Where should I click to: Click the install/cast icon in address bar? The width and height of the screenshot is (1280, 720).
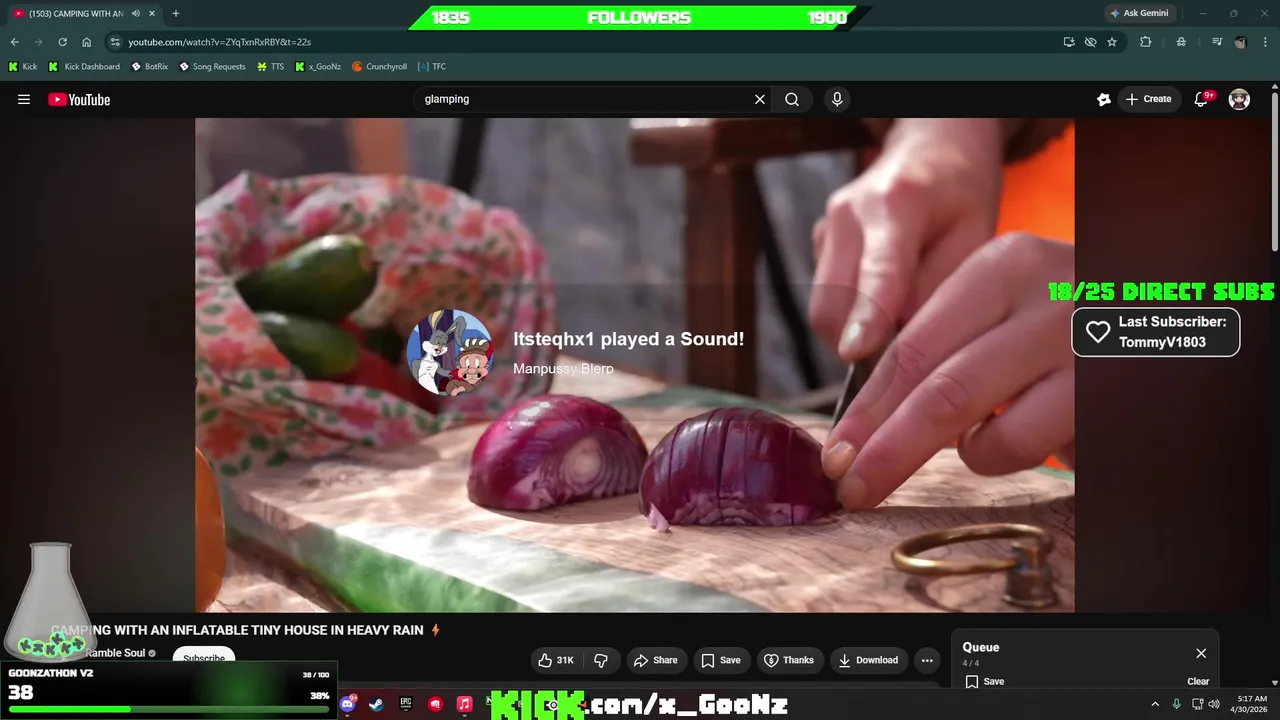tap(1069, 42)
